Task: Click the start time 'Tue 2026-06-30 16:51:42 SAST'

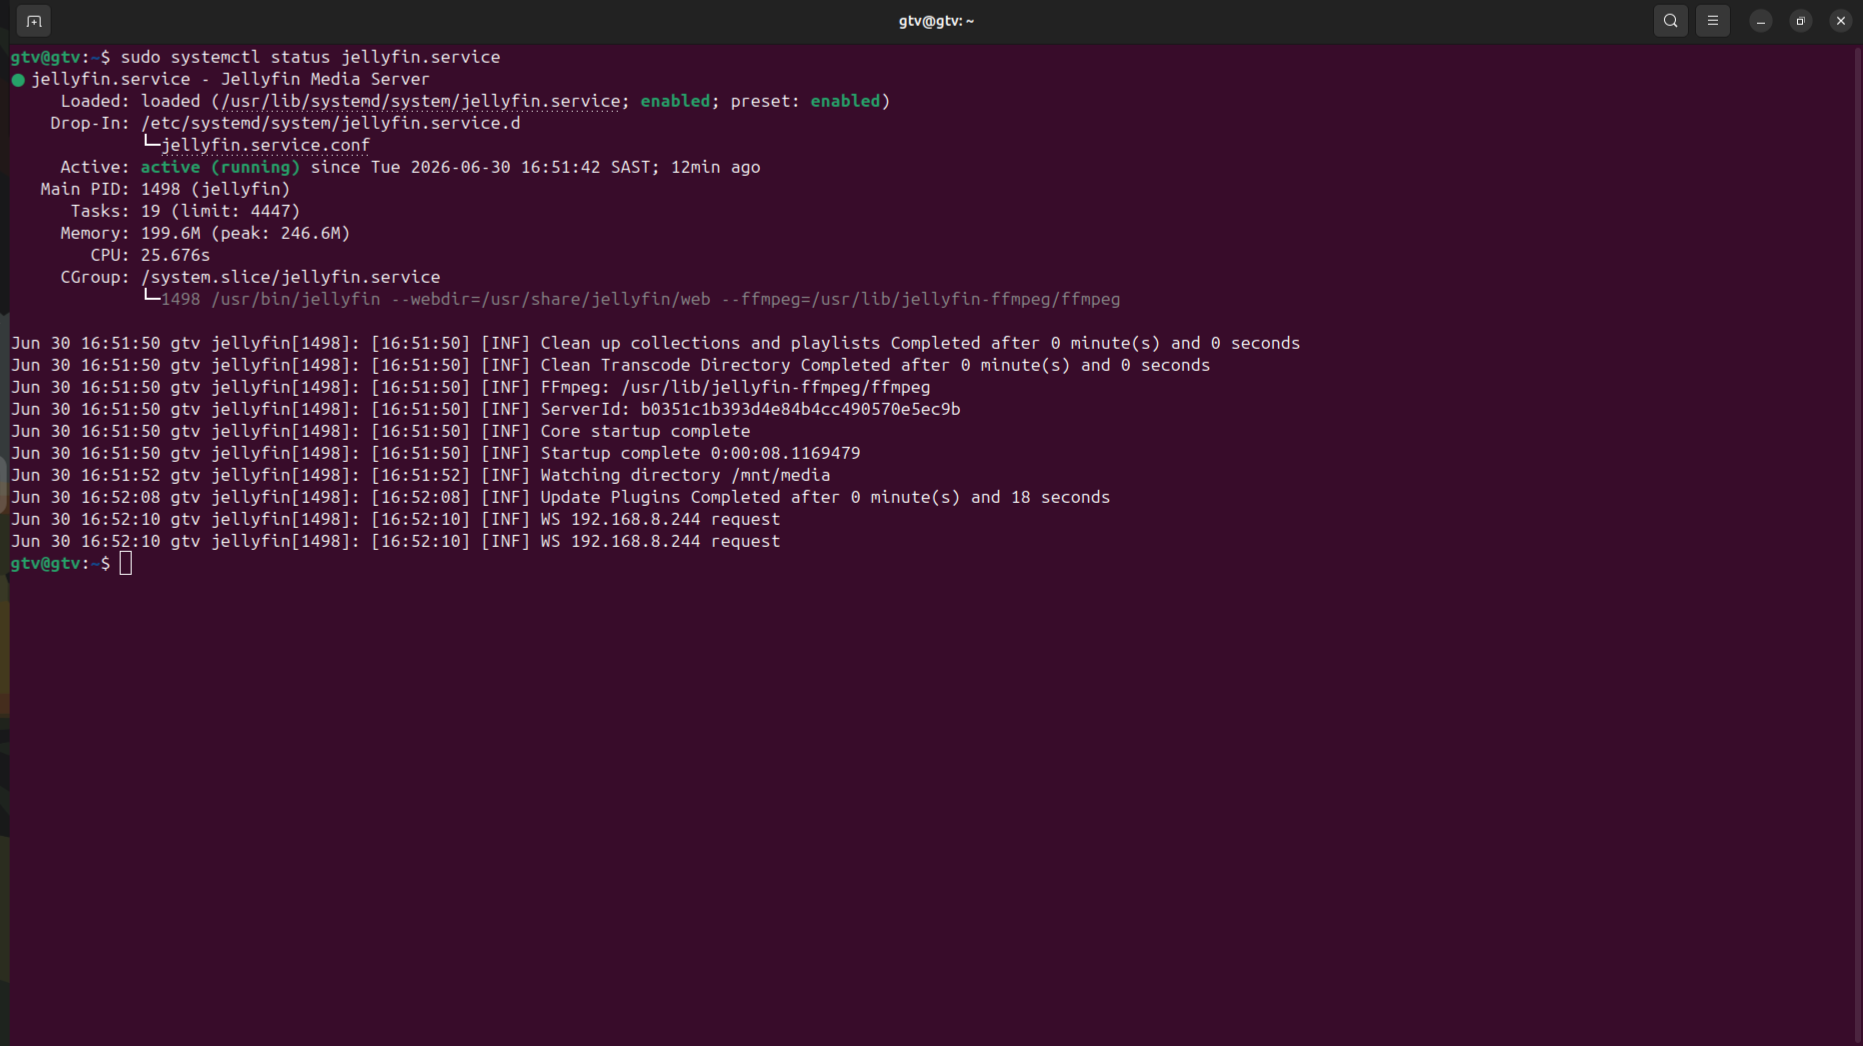Action: click(x=510, y=167)
